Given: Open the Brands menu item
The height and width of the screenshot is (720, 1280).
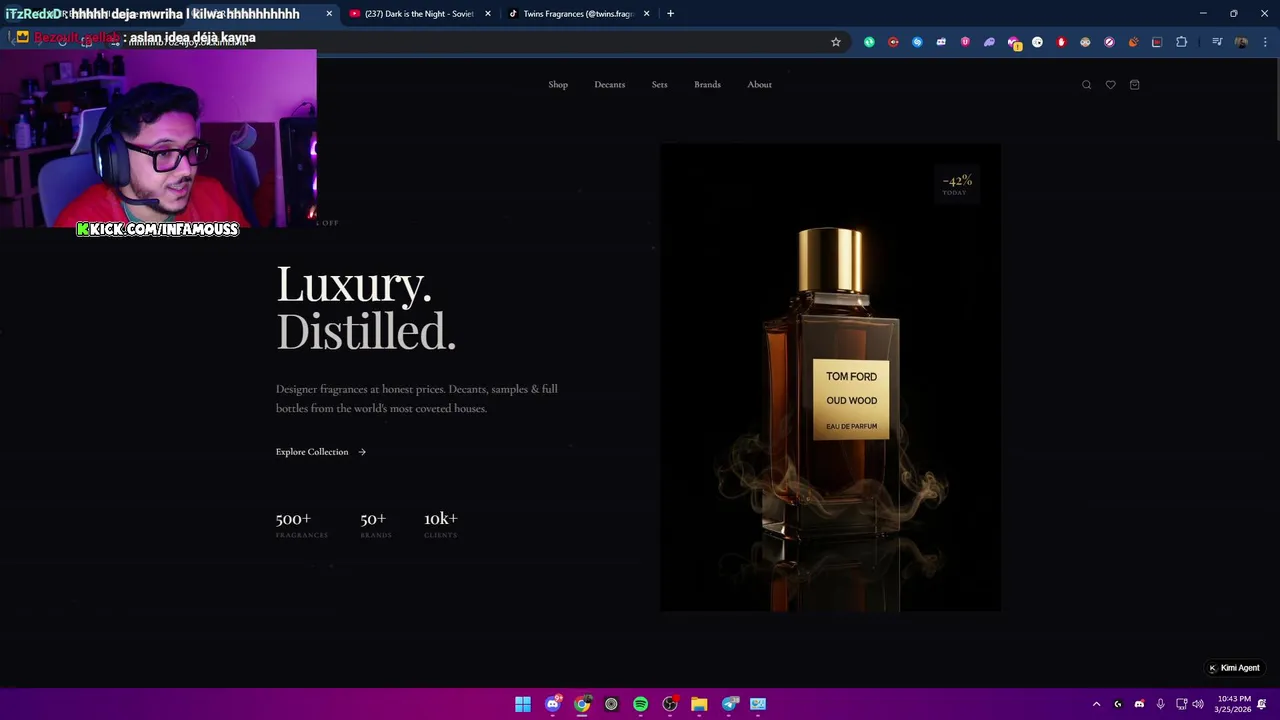Looking at the screenshot, I should click(x=707, y=85).
